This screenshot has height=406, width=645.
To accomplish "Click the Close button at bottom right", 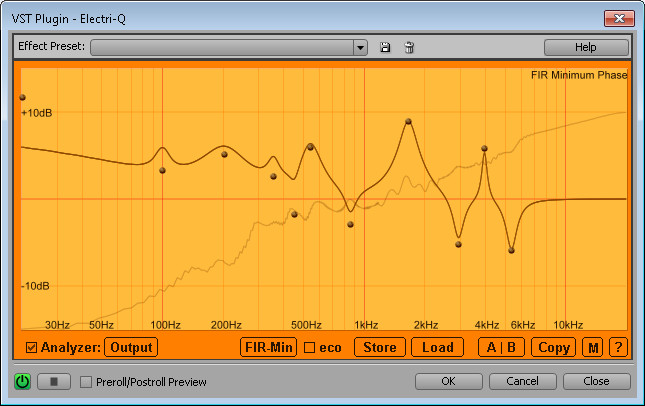I will coord(596,381).
